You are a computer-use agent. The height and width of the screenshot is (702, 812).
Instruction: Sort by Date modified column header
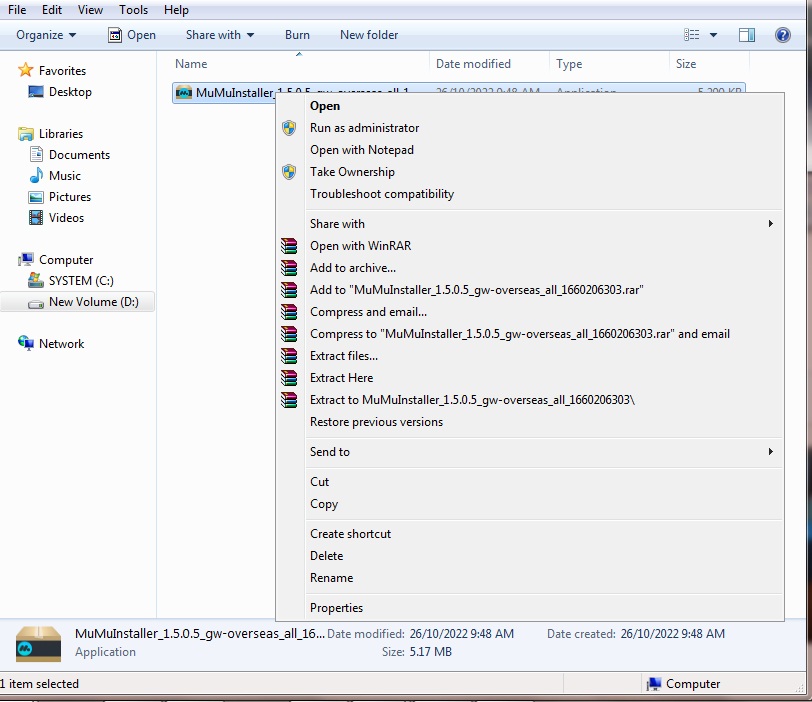pos(473,64)
